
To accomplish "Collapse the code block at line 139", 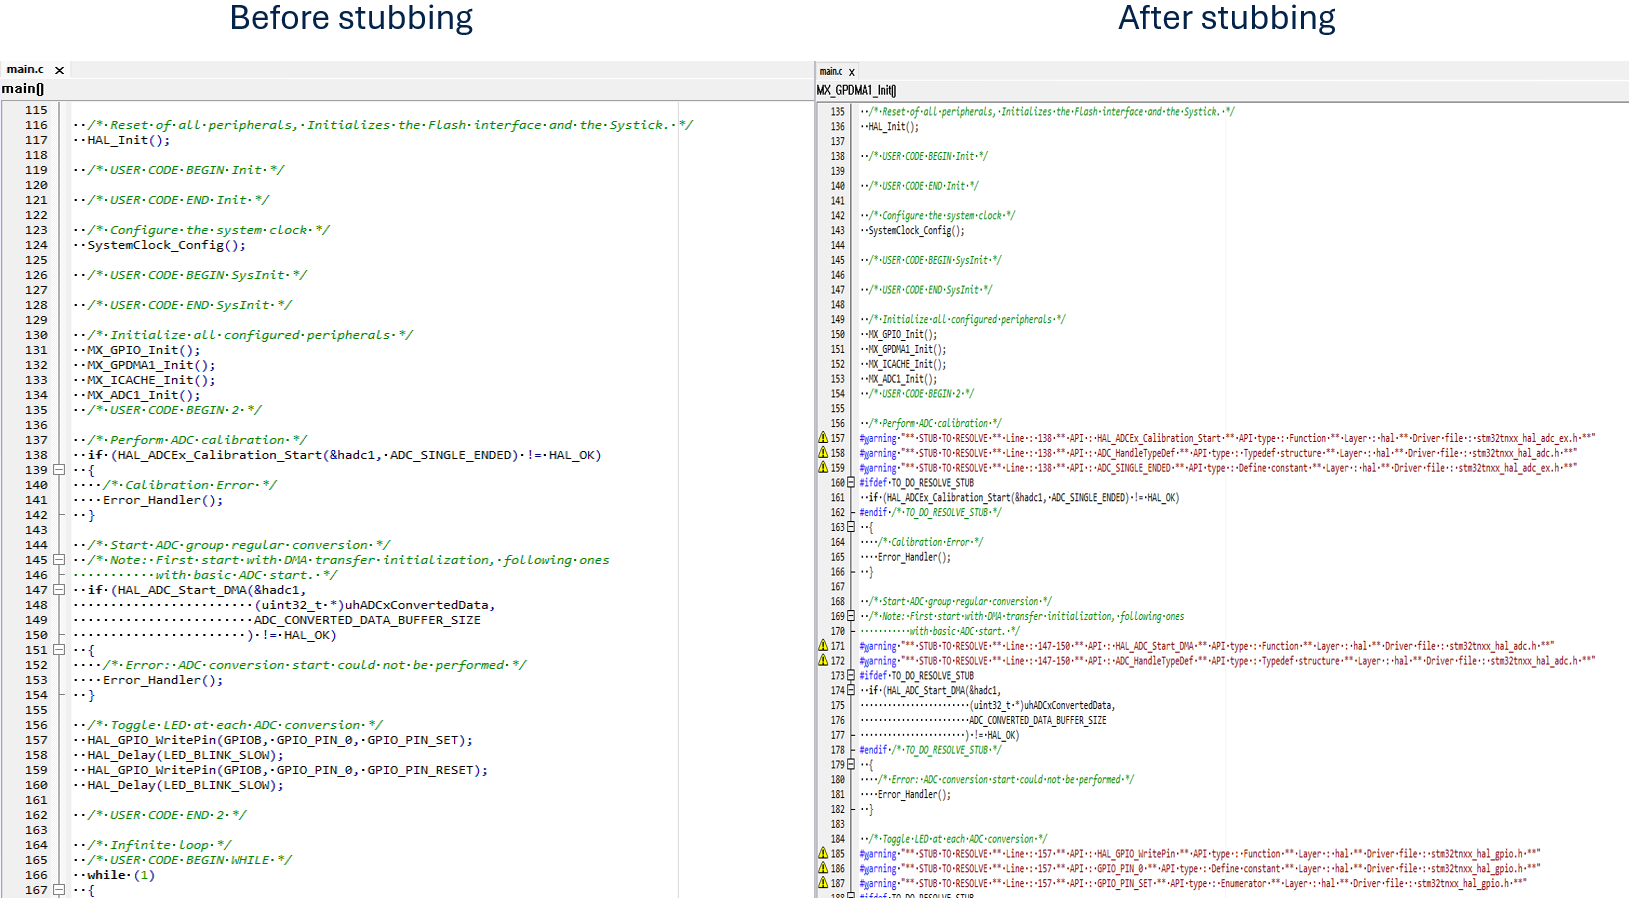I will [59, 470].
